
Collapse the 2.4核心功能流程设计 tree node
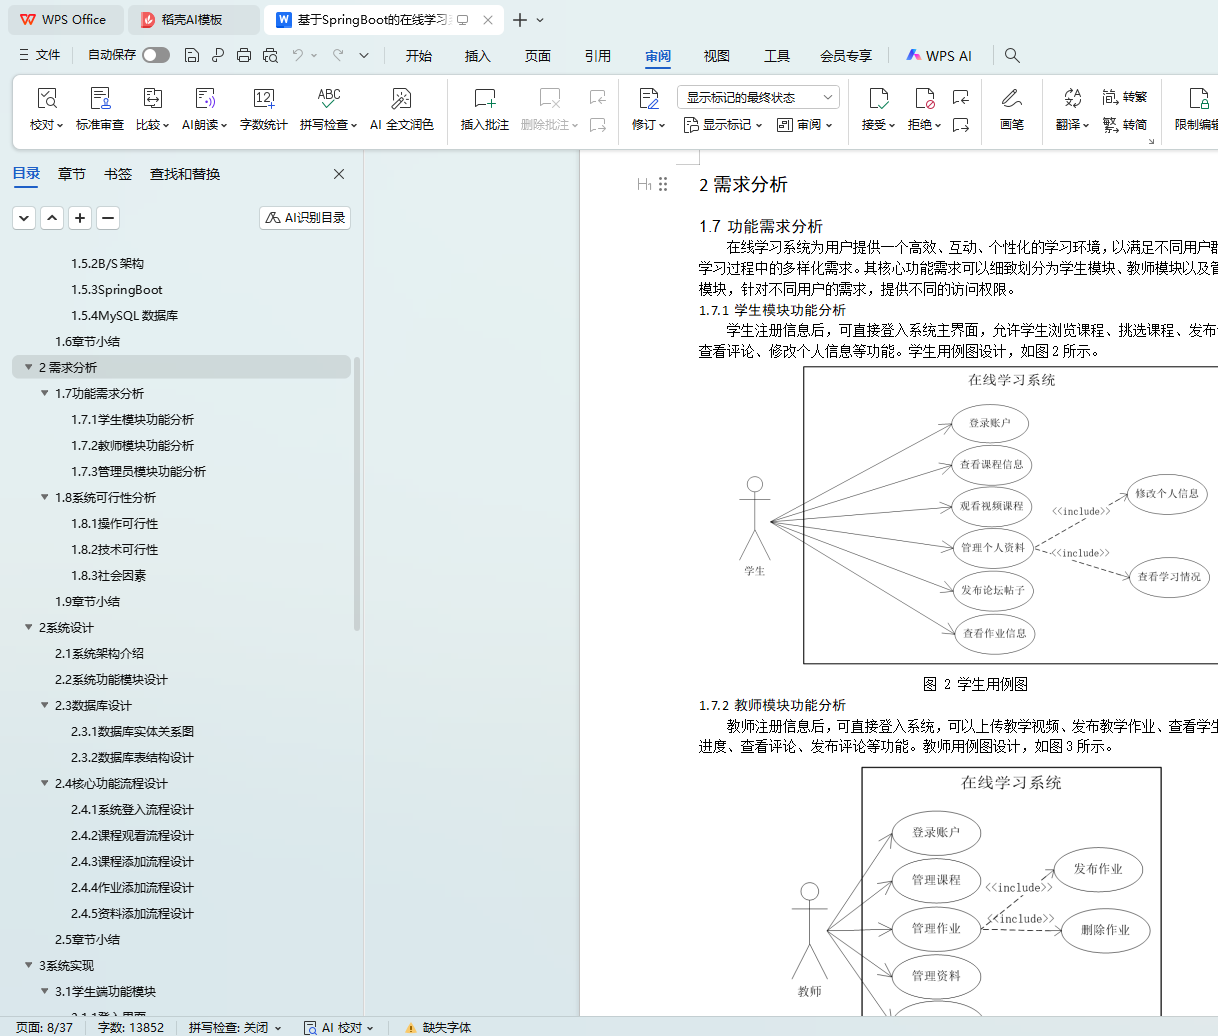point(44,783)
